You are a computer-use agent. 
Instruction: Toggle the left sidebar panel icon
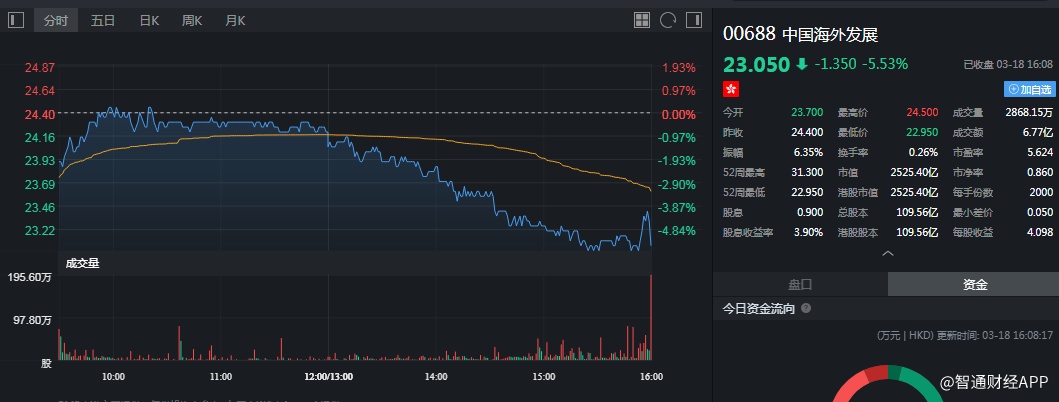click(x=15, y=20)
